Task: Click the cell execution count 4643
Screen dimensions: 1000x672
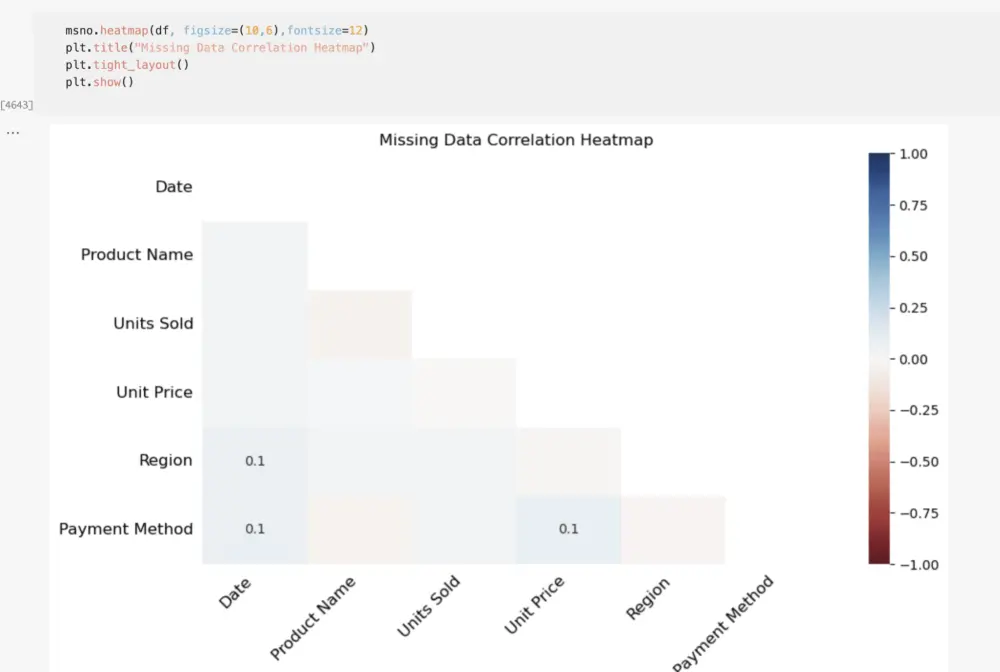Action: (x=17, y=104)
